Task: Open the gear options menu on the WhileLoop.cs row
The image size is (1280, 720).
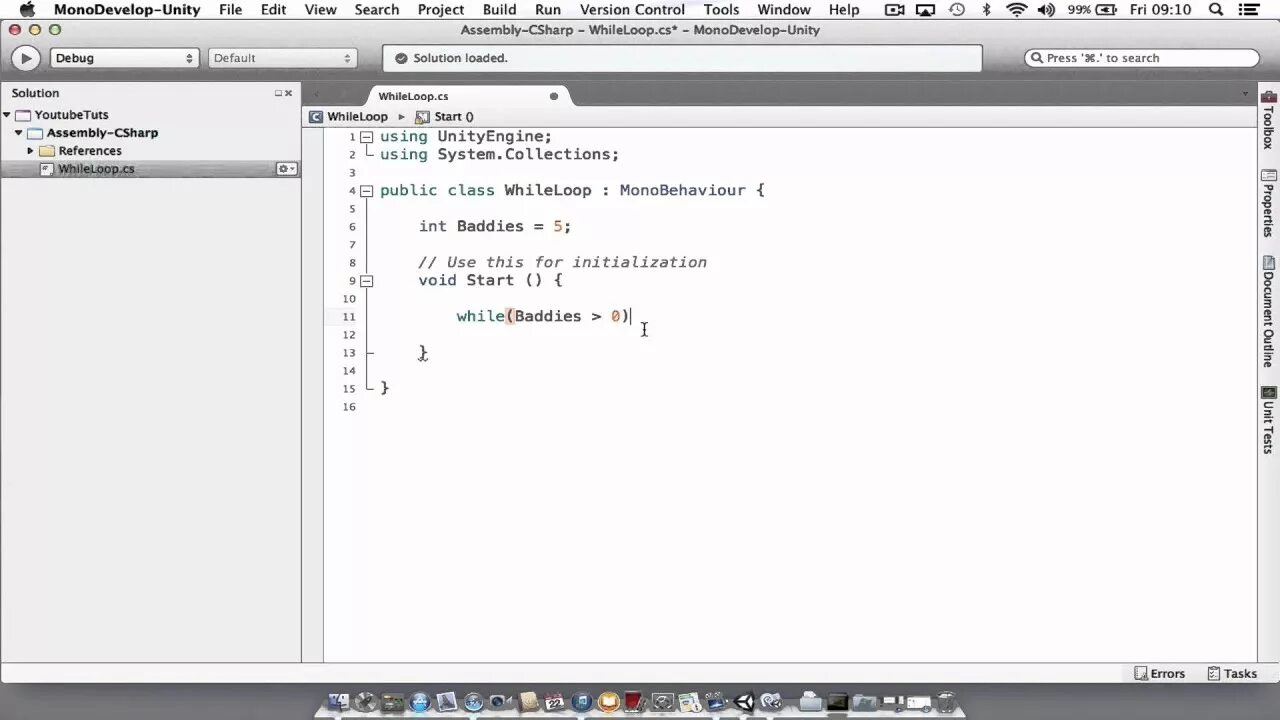Action: [287, 169]
